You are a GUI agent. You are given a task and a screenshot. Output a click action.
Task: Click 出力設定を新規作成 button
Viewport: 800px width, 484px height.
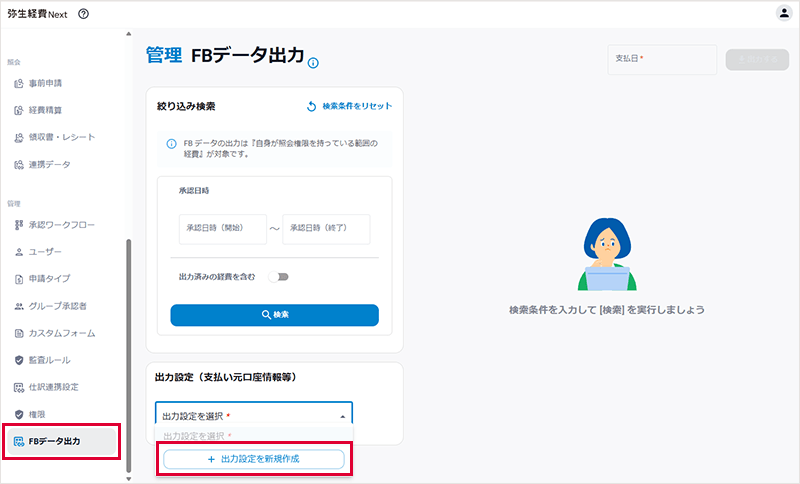tap(254, 459)
